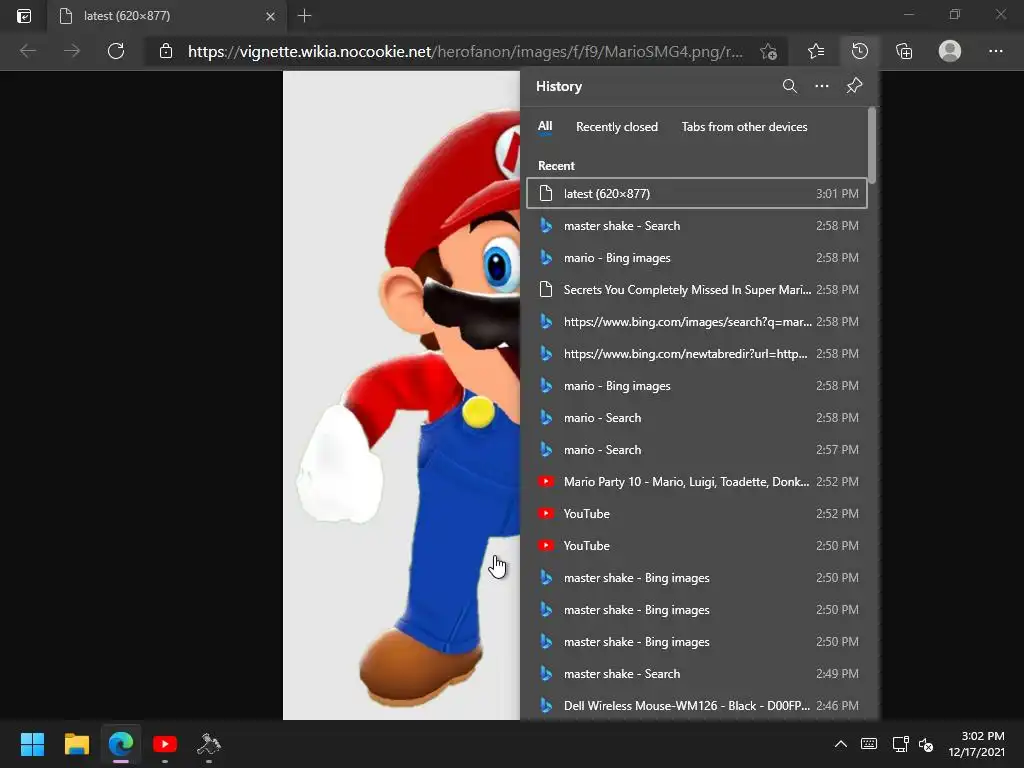1024x768 pixels.
Task: Open master shake - Search at 2:49 PM
Action: pos(697,673)
